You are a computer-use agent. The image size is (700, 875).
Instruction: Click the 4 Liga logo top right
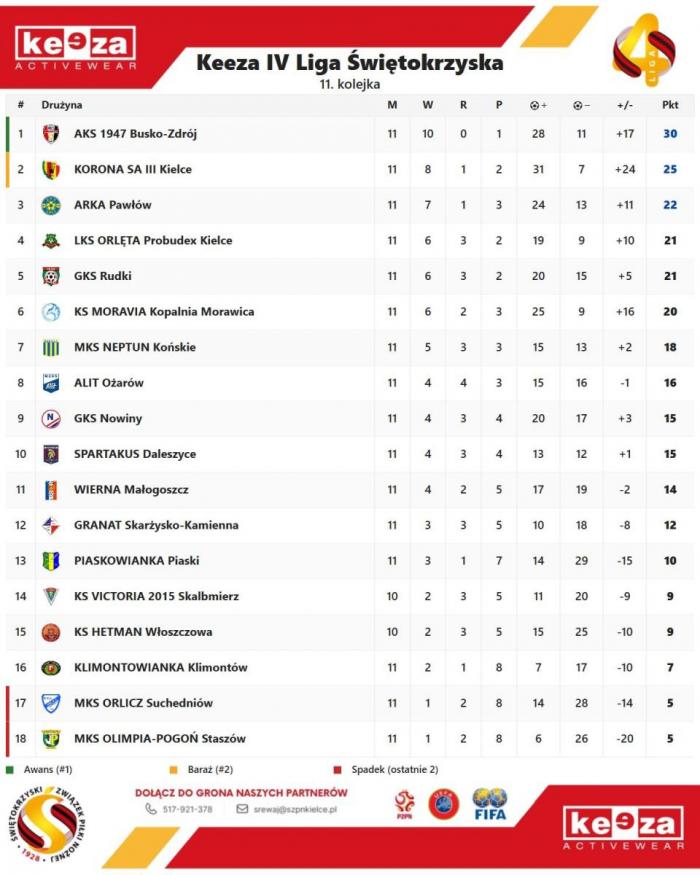click(x=642, y=52)
